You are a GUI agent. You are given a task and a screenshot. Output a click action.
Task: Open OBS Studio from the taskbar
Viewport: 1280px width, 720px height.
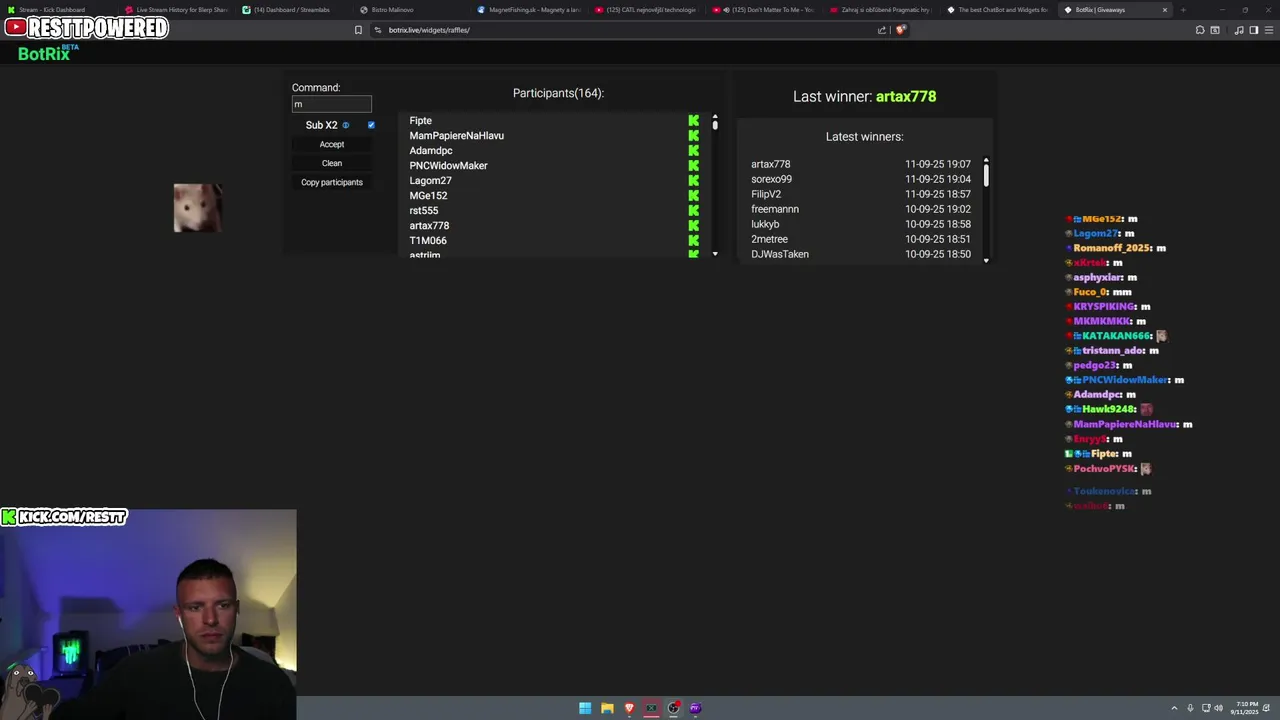point(673,708)
